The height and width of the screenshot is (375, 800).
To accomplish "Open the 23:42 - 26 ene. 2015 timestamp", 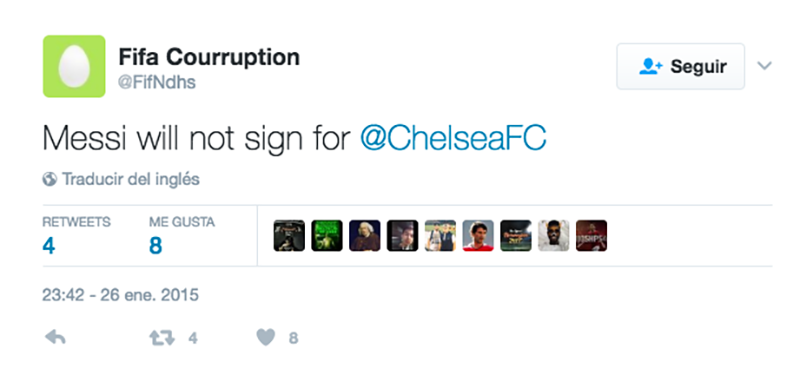I will tap(120, 295).
